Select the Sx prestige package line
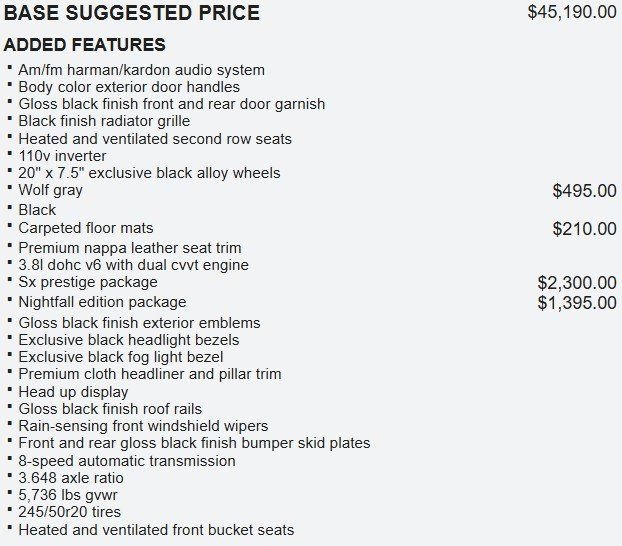 [88, 282]
